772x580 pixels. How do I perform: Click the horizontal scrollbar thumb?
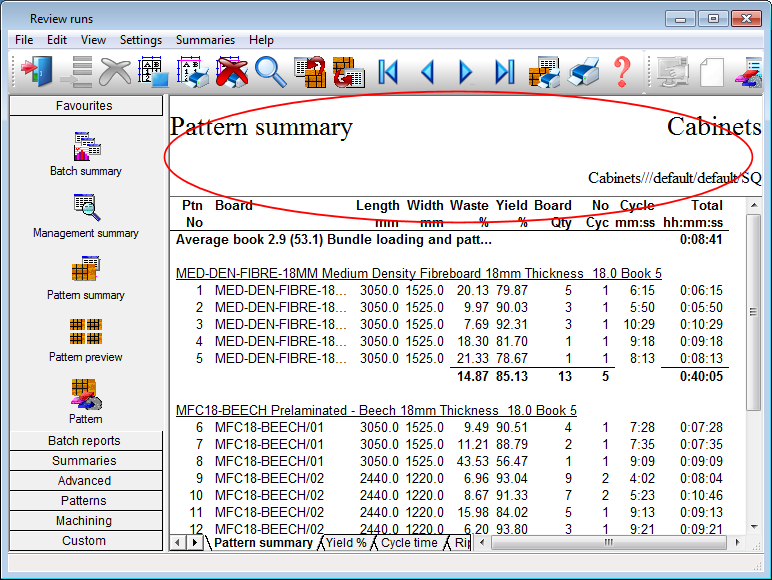pyautogui.click(x=609, y=543)
